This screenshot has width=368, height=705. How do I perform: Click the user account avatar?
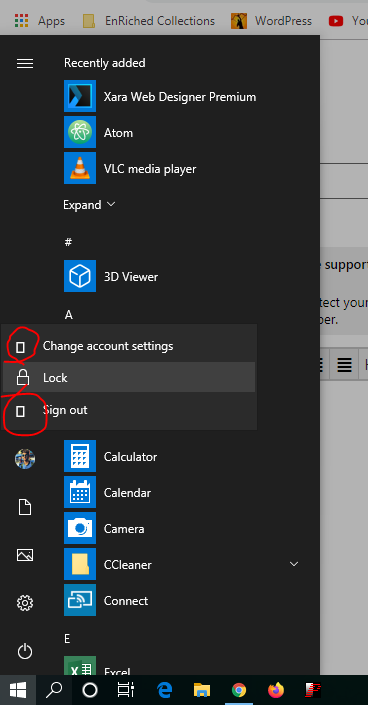pyautogui.click(x=25, y=459)
